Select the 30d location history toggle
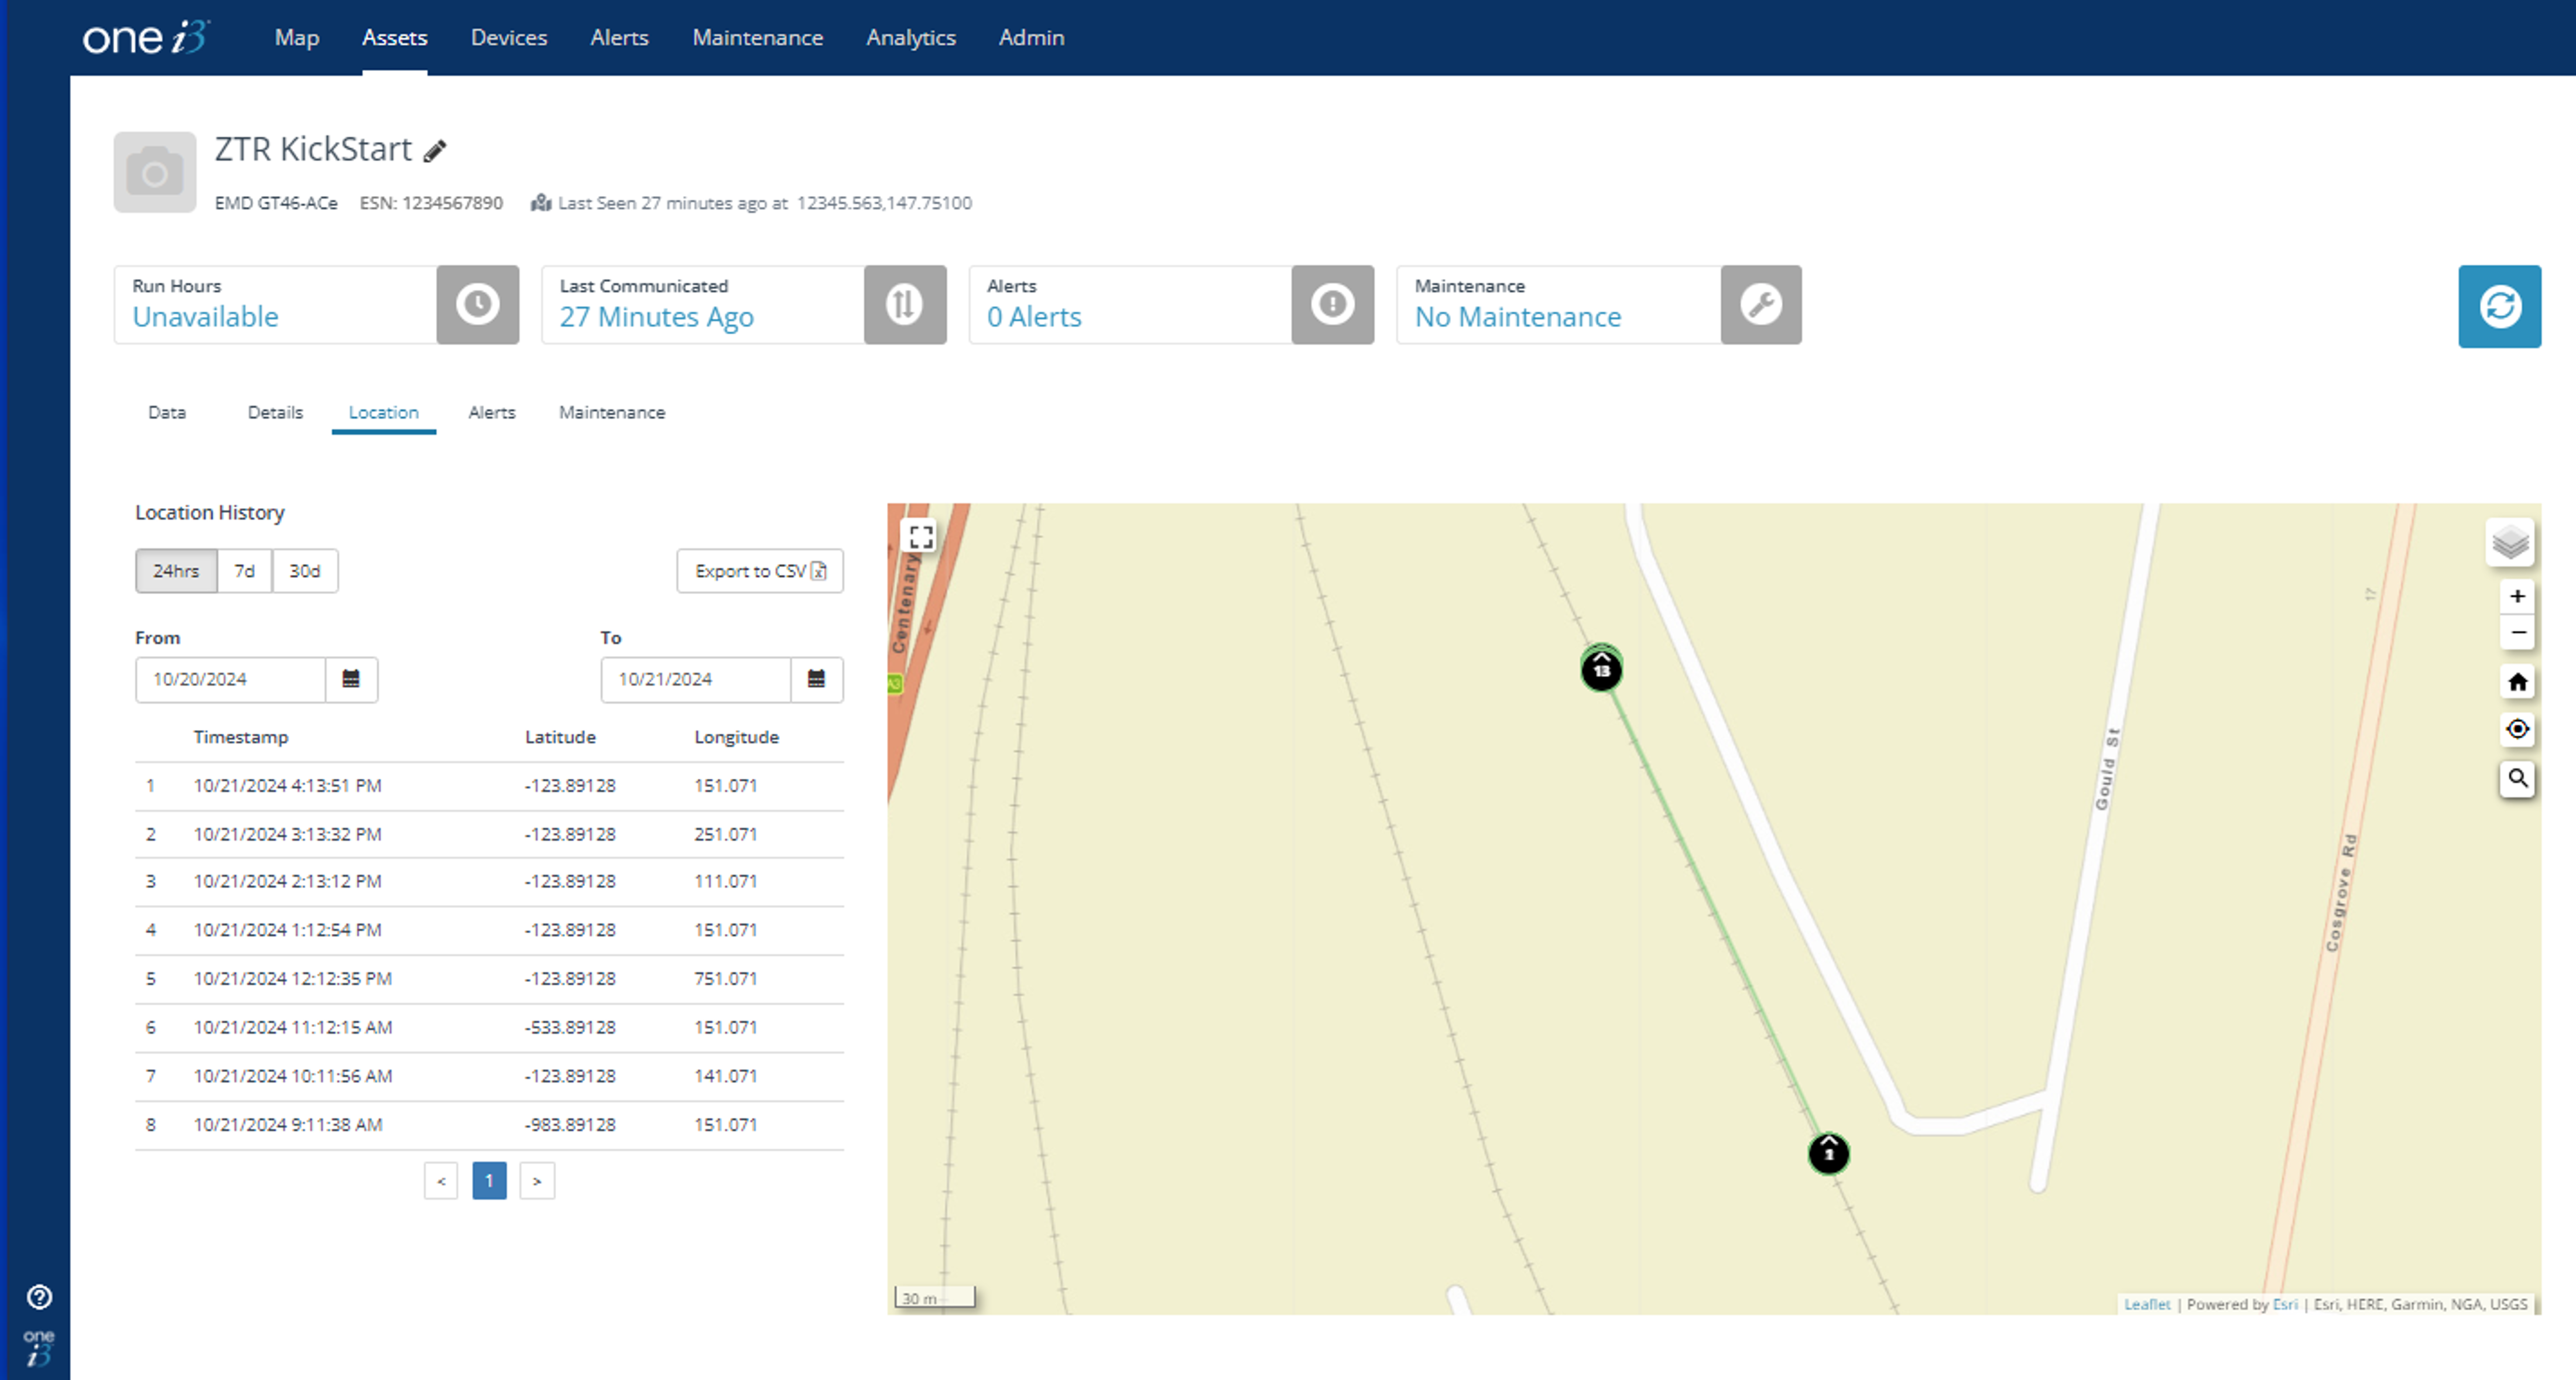The height and width of the screenshot is (1380, 2576). (305, 569)
